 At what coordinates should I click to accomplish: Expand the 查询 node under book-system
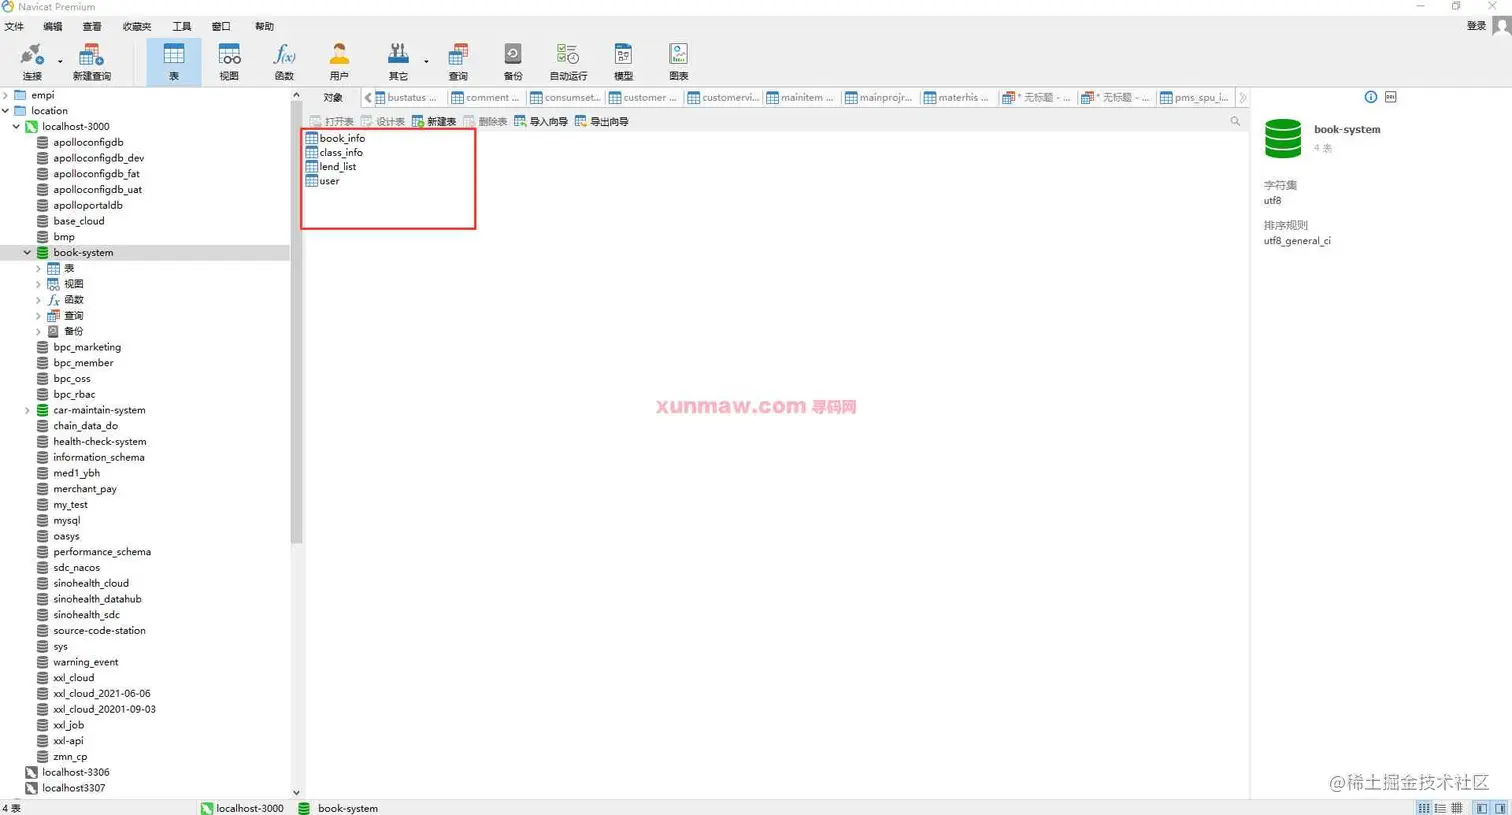(x=38, y=316)
